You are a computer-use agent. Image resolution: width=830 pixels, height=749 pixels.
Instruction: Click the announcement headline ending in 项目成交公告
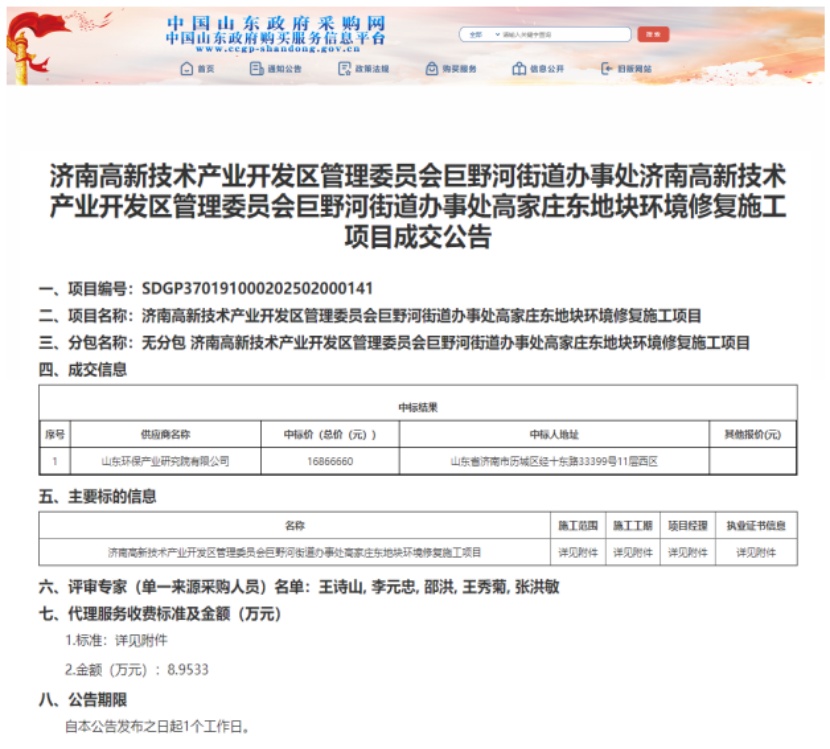coord(418,206)
